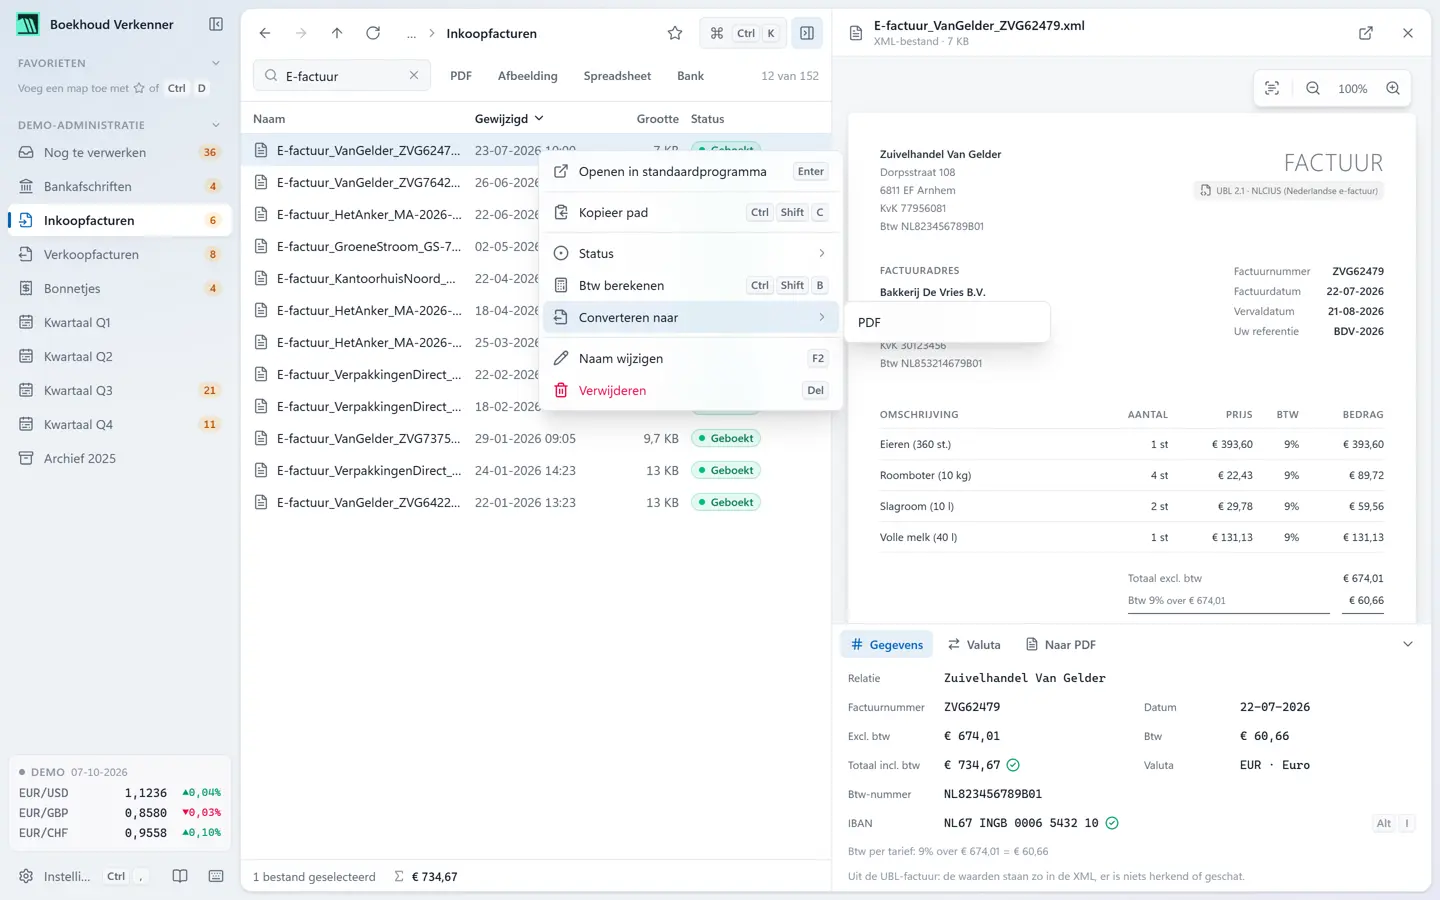Refresh the Inkoopfacturen folder
Image resolution: width=1440 pixels, height=900 pixels.
coord(373,33)
